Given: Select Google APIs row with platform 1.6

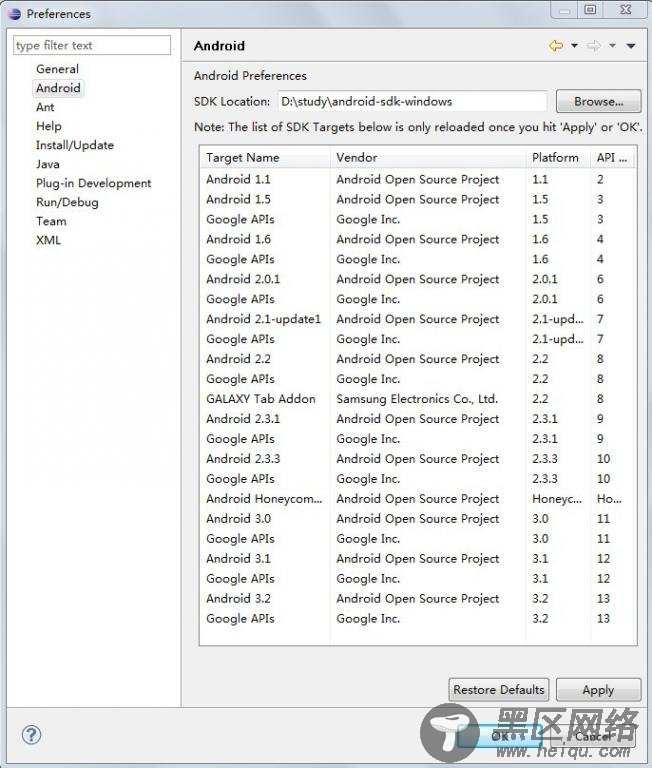Looking at the screenshot, I should point(418,259).
